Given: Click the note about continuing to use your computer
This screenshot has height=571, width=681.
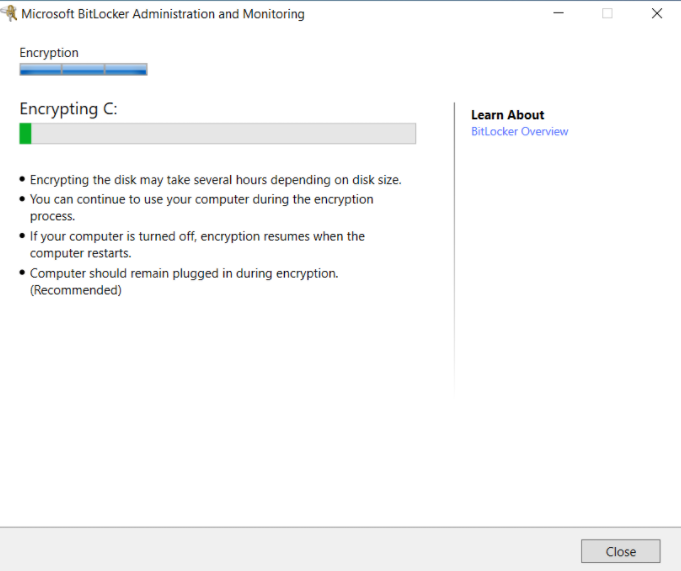Looking at the screenshot, I should click(x=201, y=199).
